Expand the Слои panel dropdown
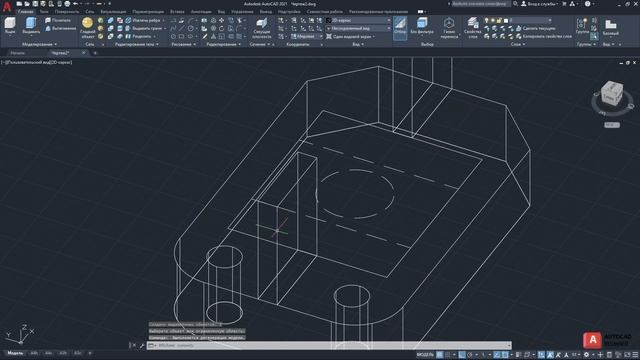 (518, 44)
